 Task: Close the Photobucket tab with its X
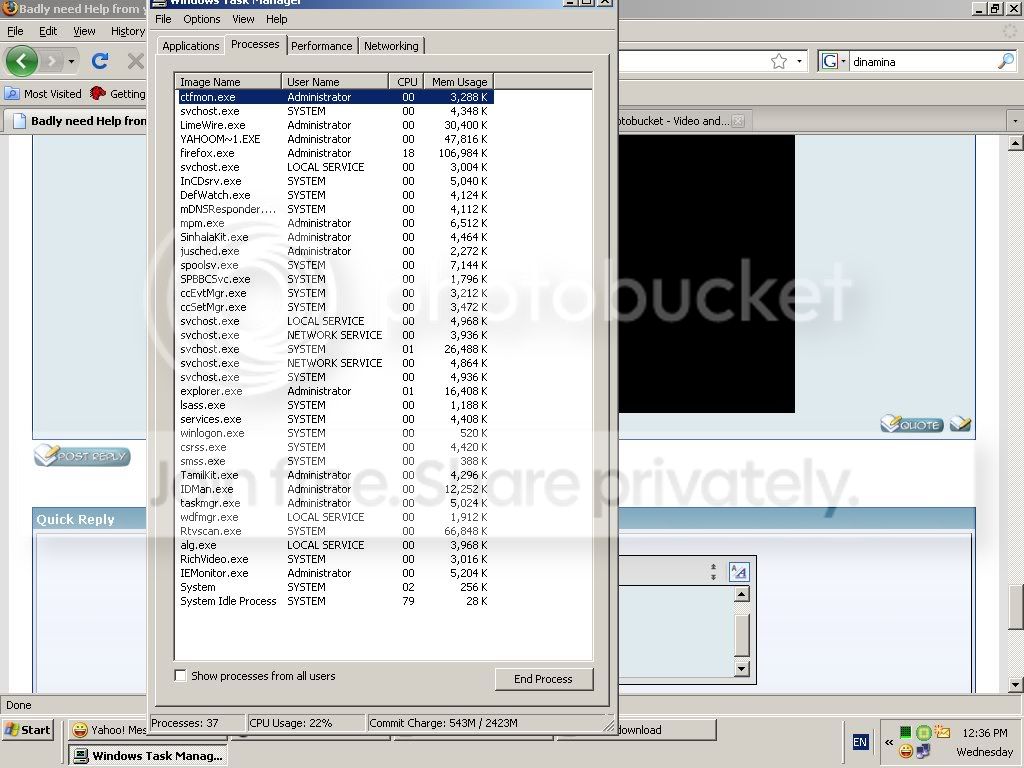tap(737, 121)
